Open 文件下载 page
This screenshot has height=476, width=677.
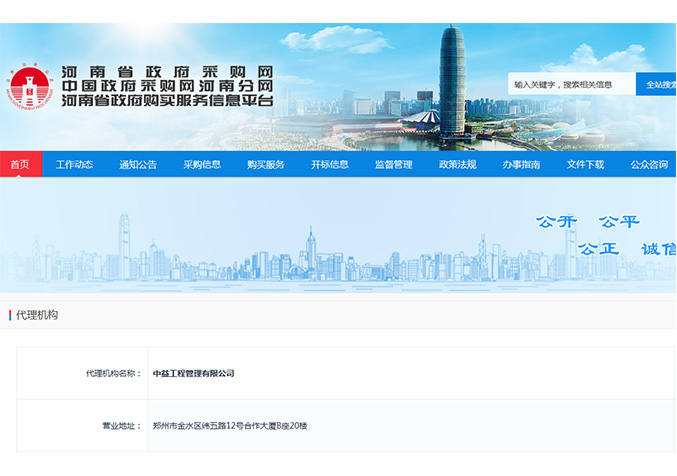(585, 164)
